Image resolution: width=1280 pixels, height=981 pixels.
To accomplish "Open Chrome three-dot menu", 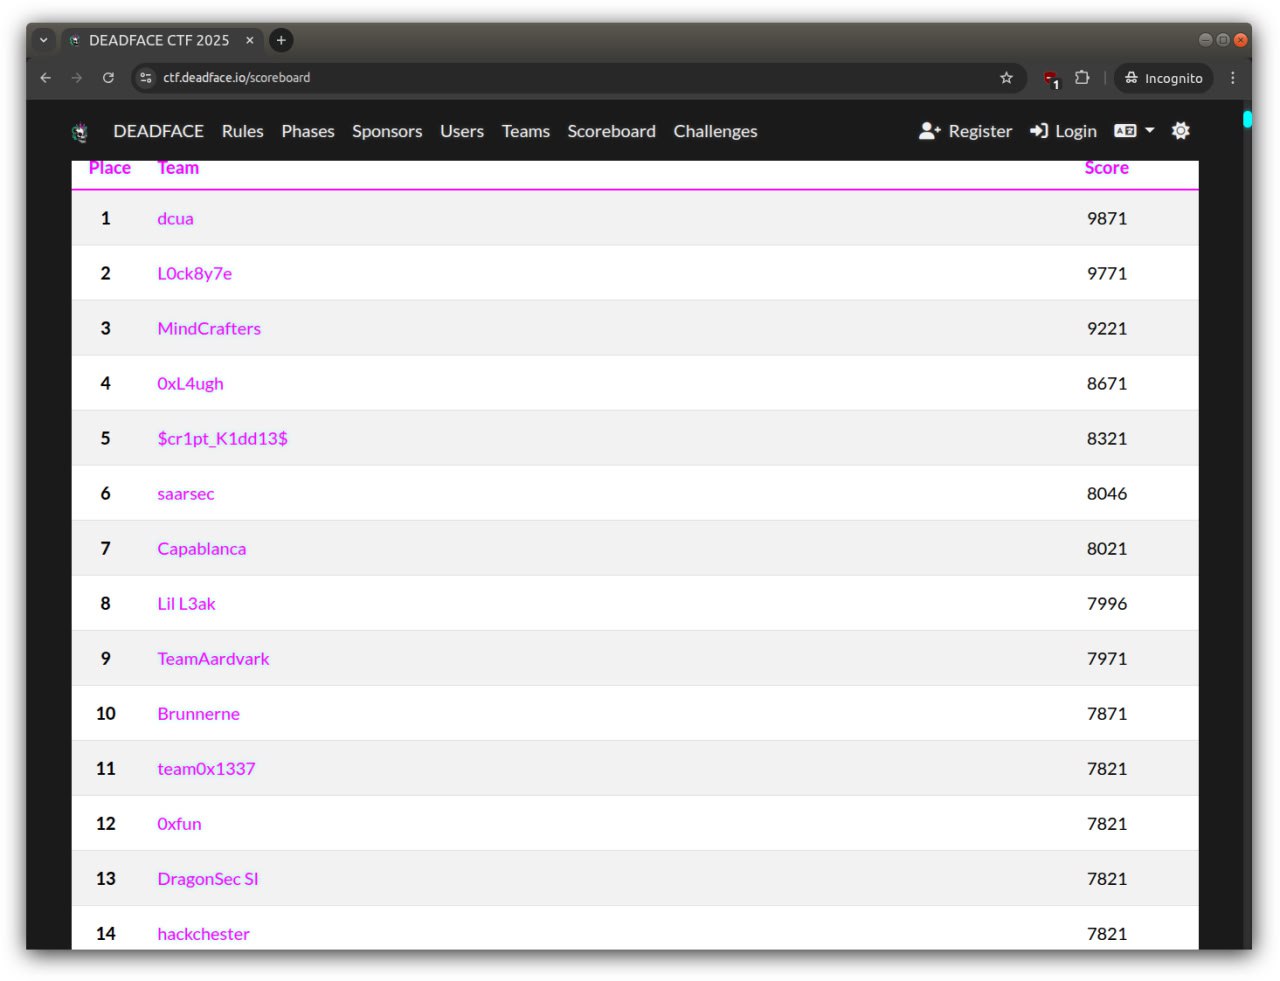I will 1232,78.
